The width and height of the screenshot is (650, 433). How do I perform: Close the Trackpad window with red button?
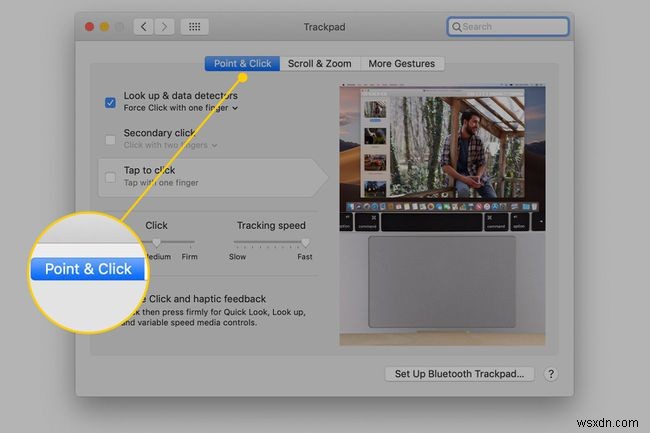(x=89, y=27)
